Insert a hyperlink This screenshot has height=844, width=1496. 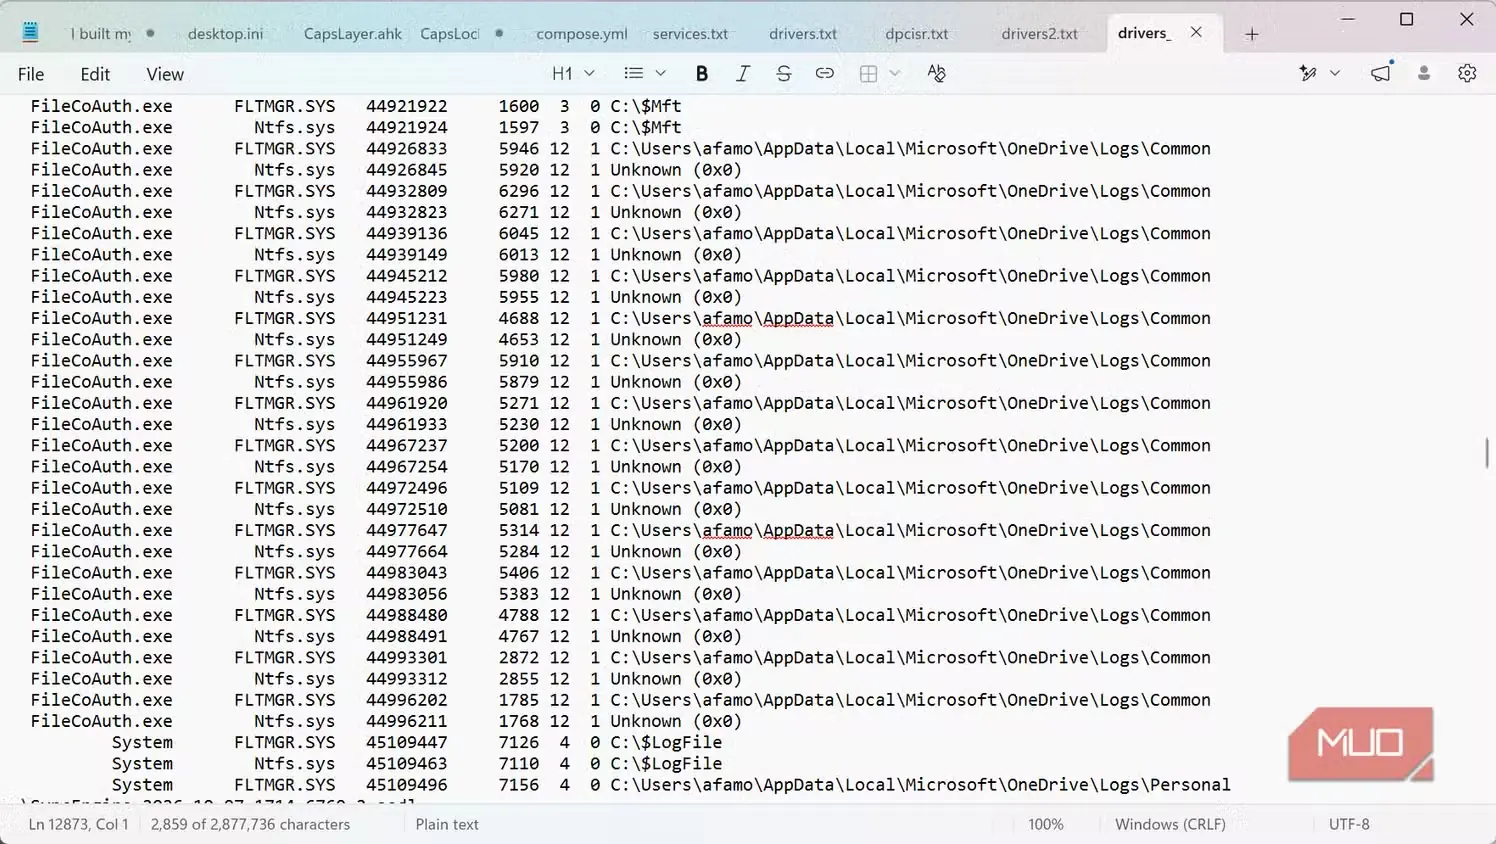[824, 73]
